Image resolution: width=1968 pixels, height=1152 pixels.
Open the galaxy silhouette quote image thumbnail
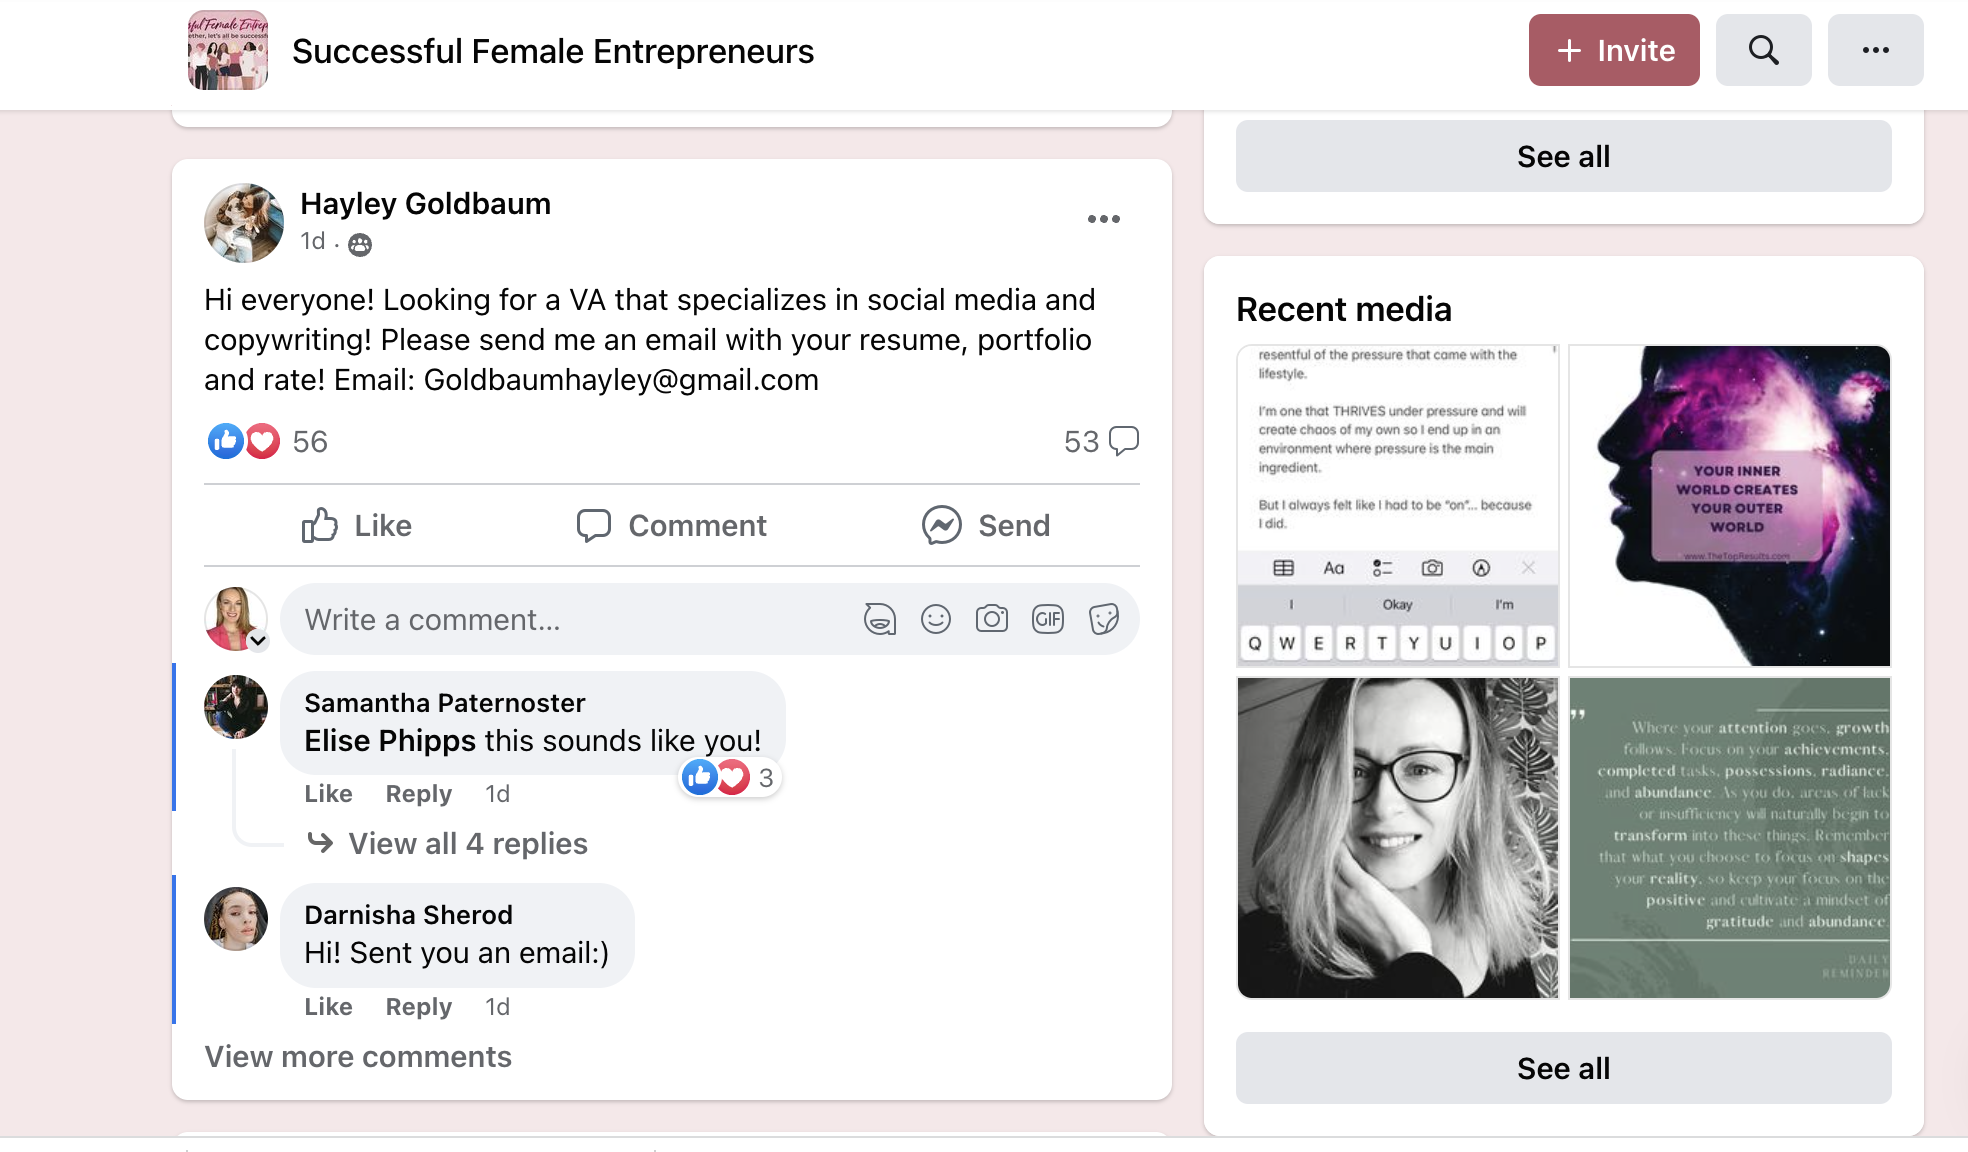1729,506
